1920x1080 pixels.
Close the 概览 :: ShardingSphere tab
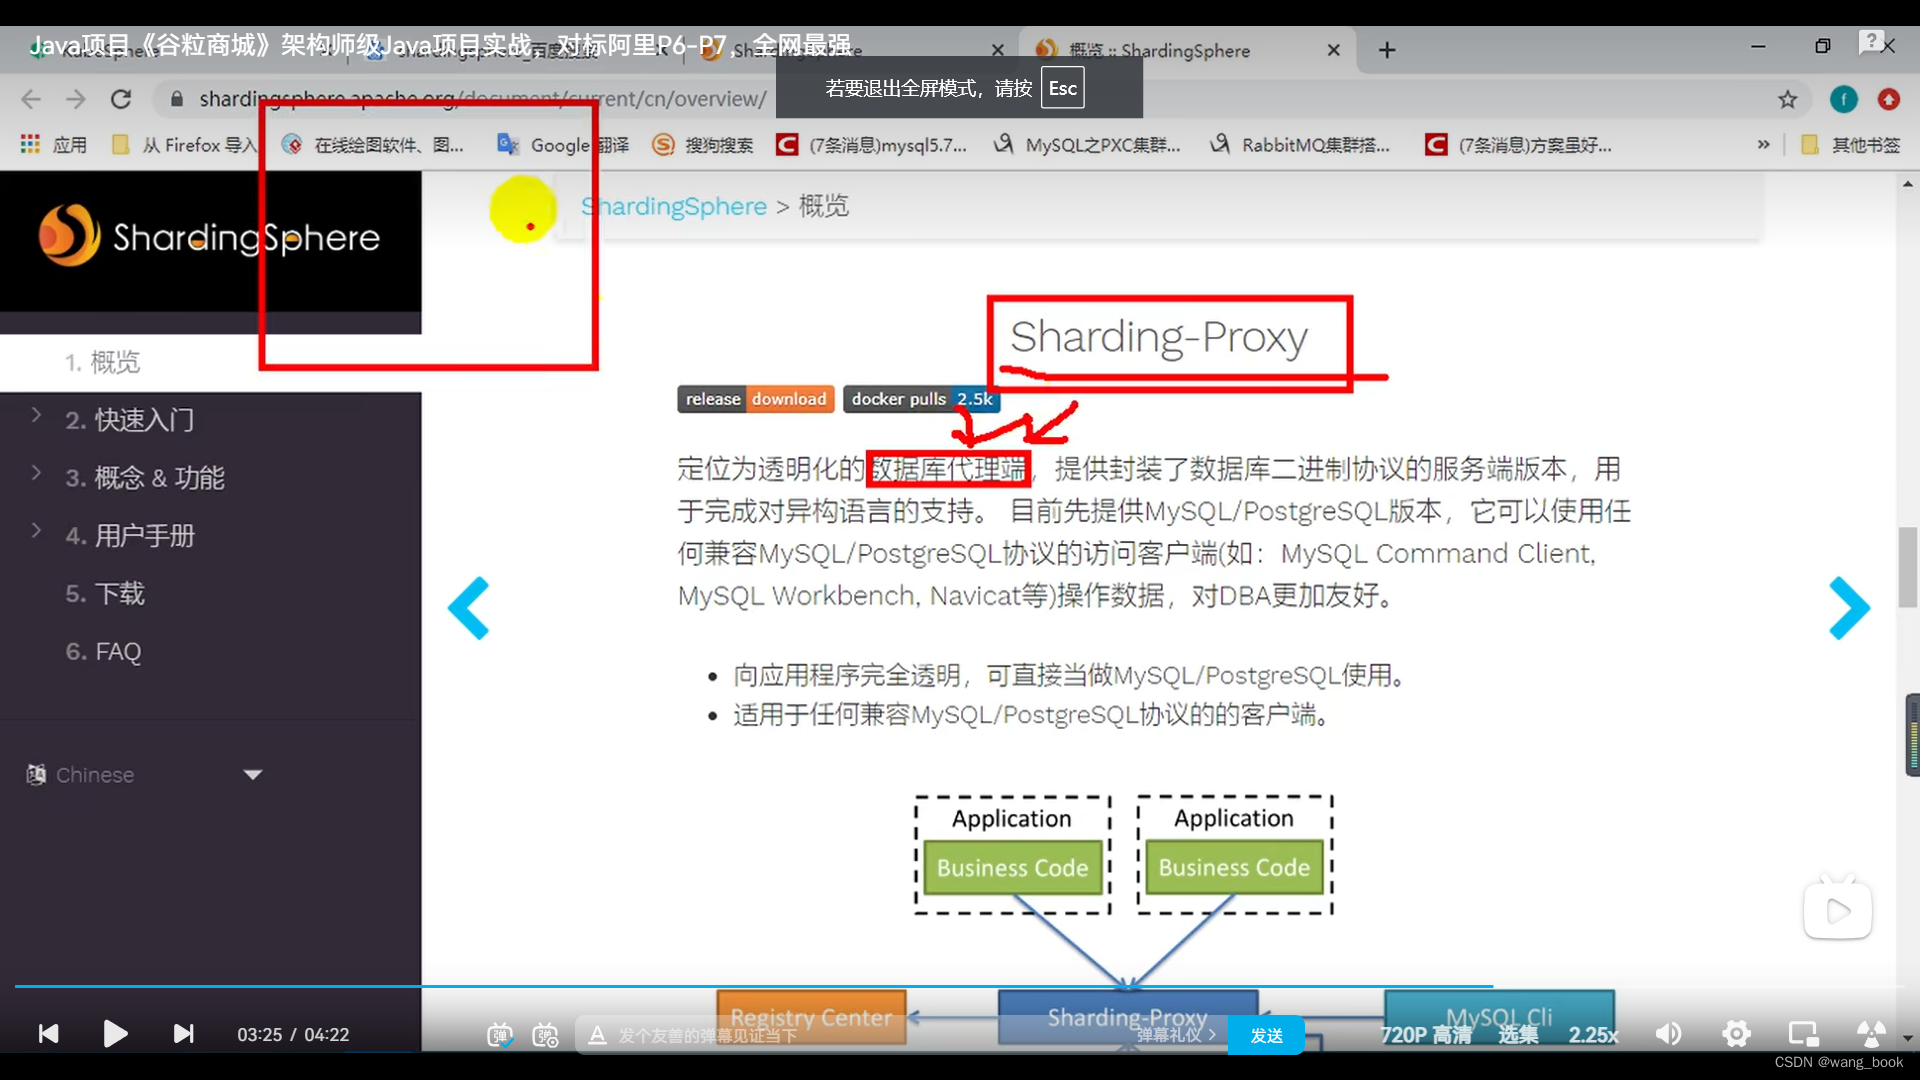pos(1333,50)
